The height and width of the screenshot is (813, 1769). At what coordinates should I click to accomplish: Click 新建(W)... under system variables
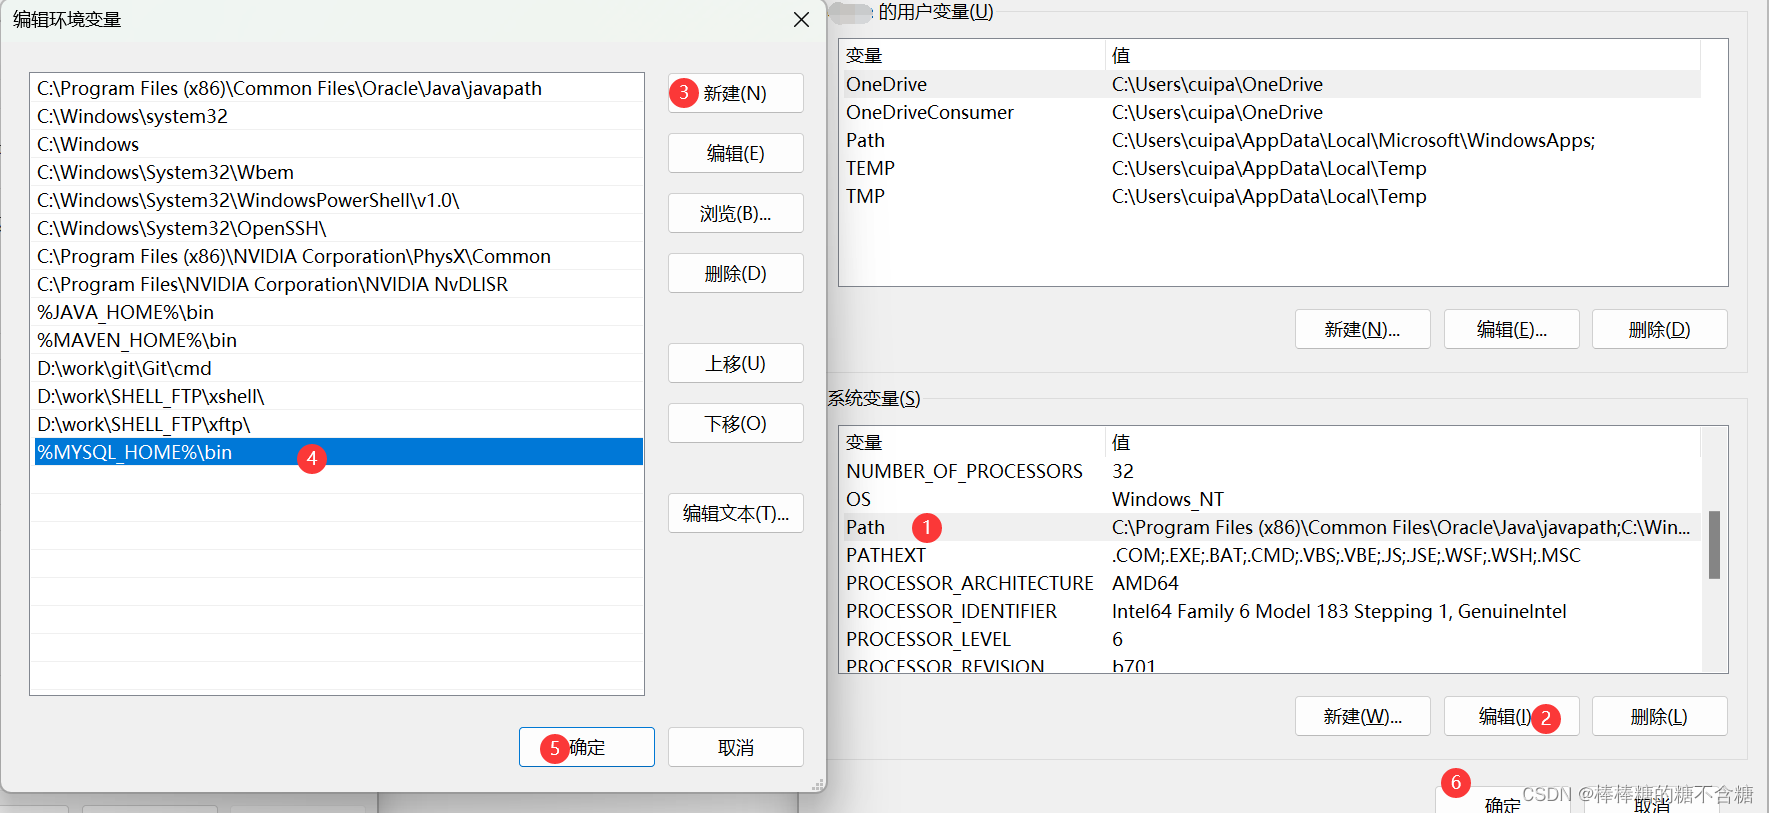pos(1362,716)
